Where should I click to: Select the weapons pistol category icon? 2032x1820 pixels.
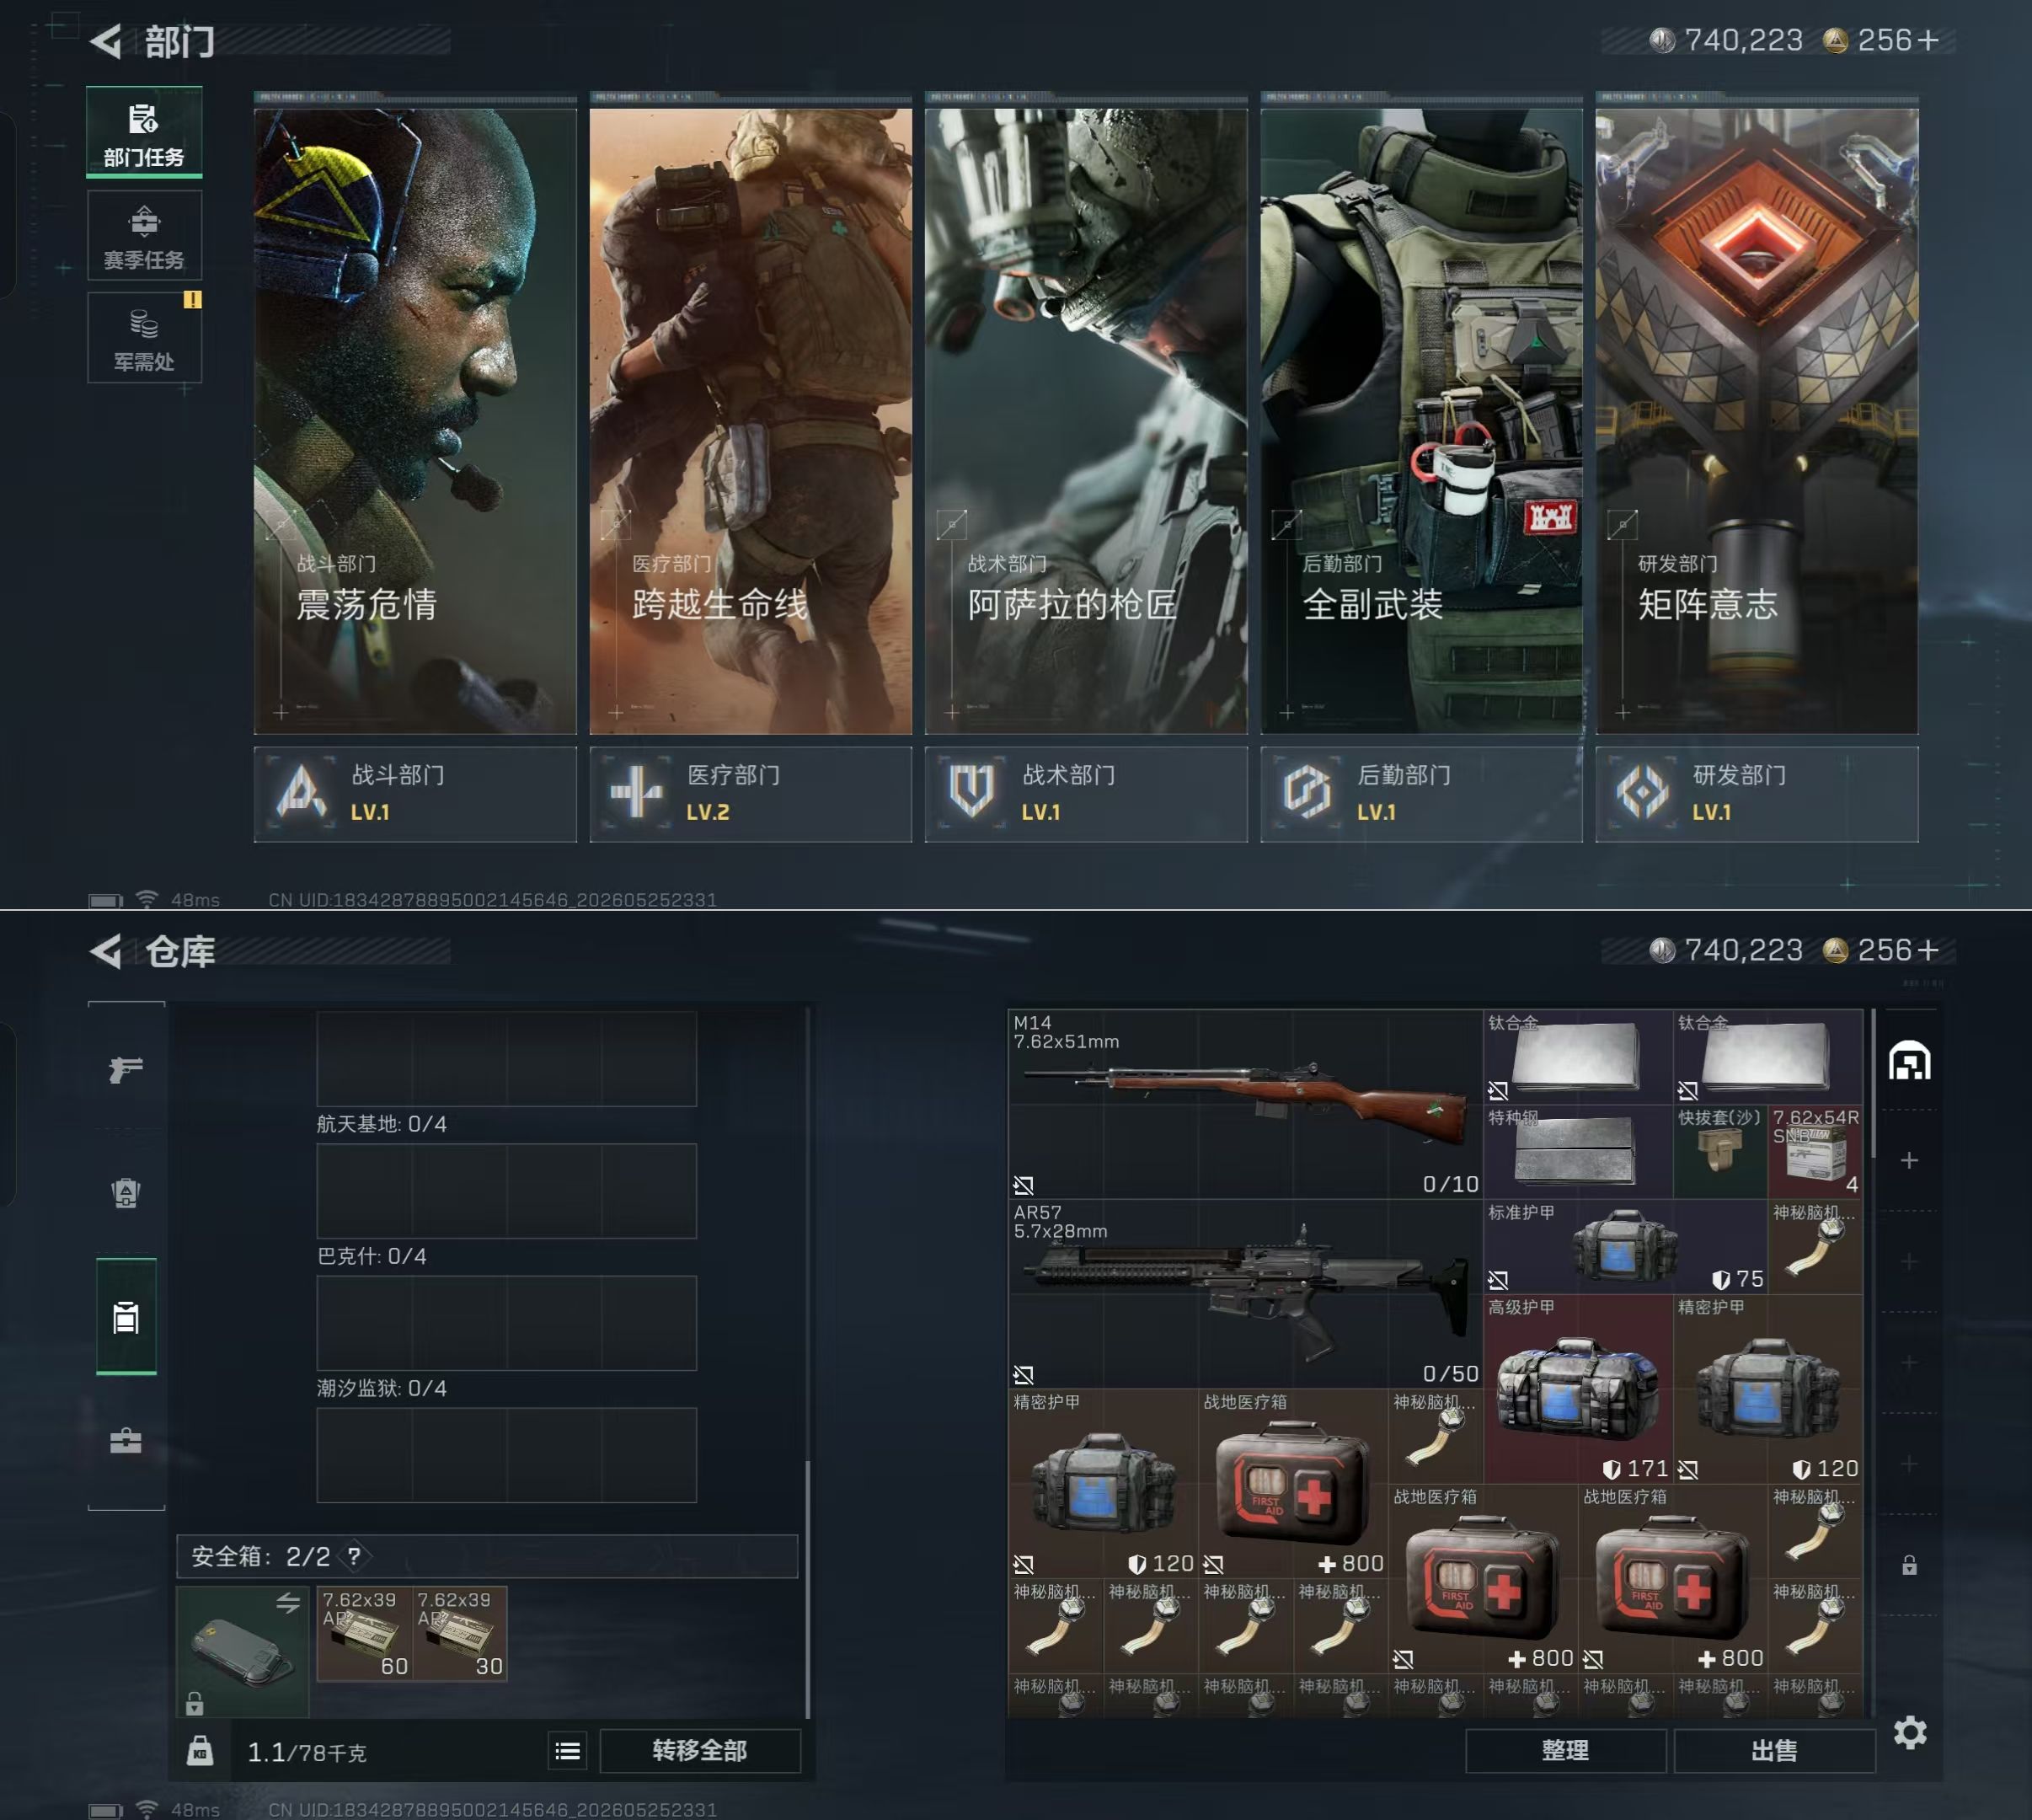[126, 1069]
